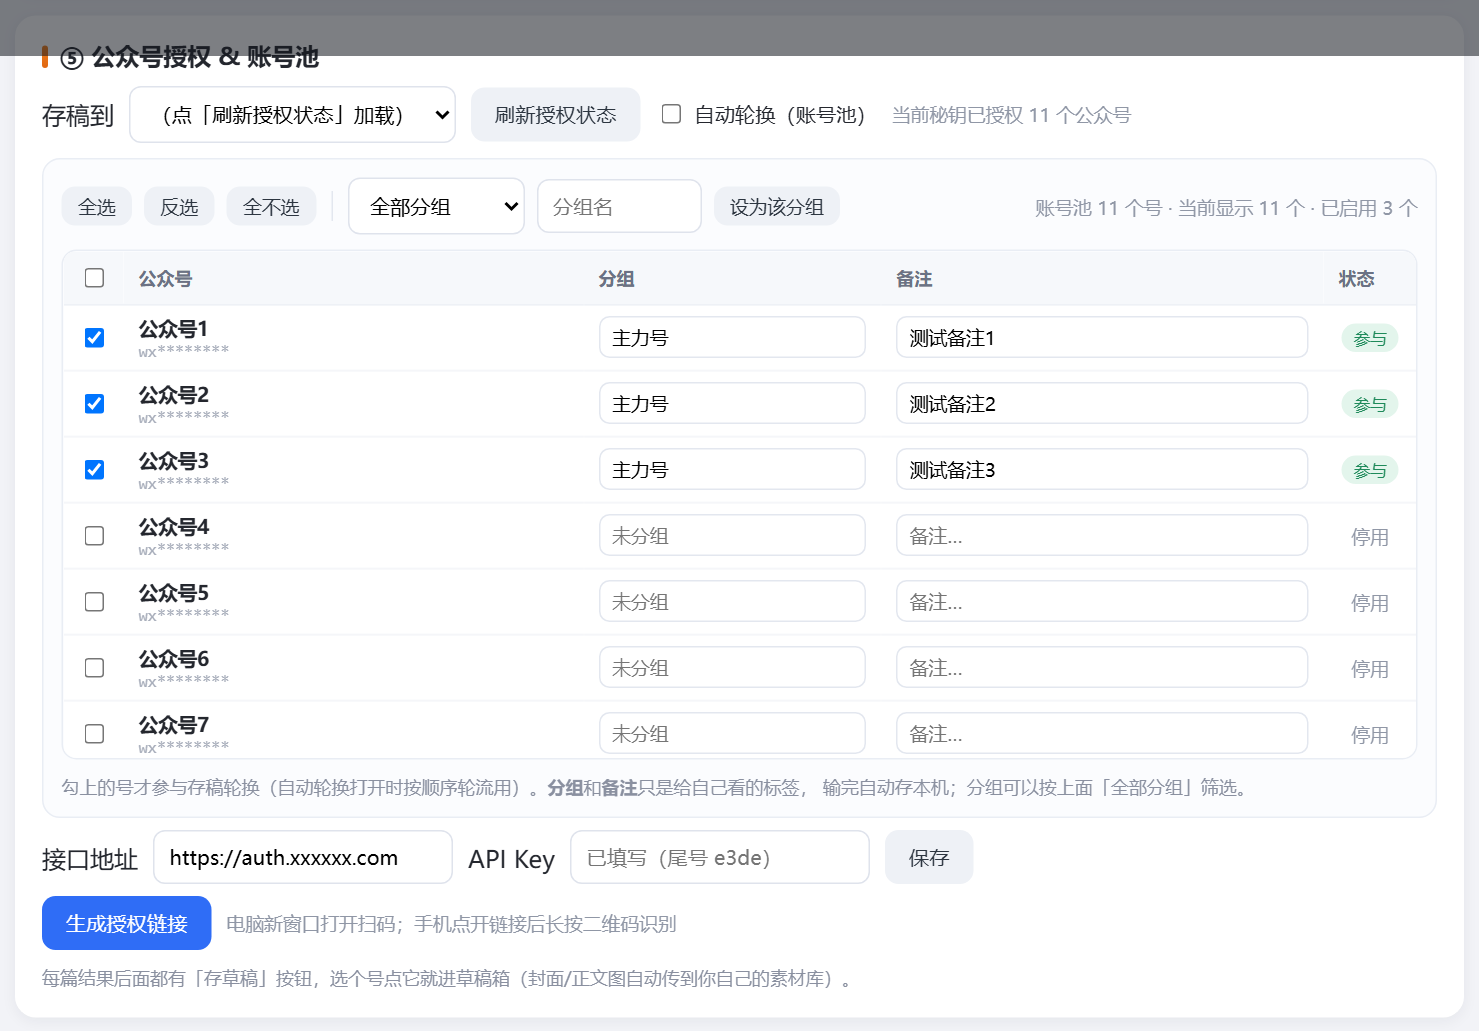Check the 公众号4 row checkbox
The image size is (1479, 1031).
95,536
